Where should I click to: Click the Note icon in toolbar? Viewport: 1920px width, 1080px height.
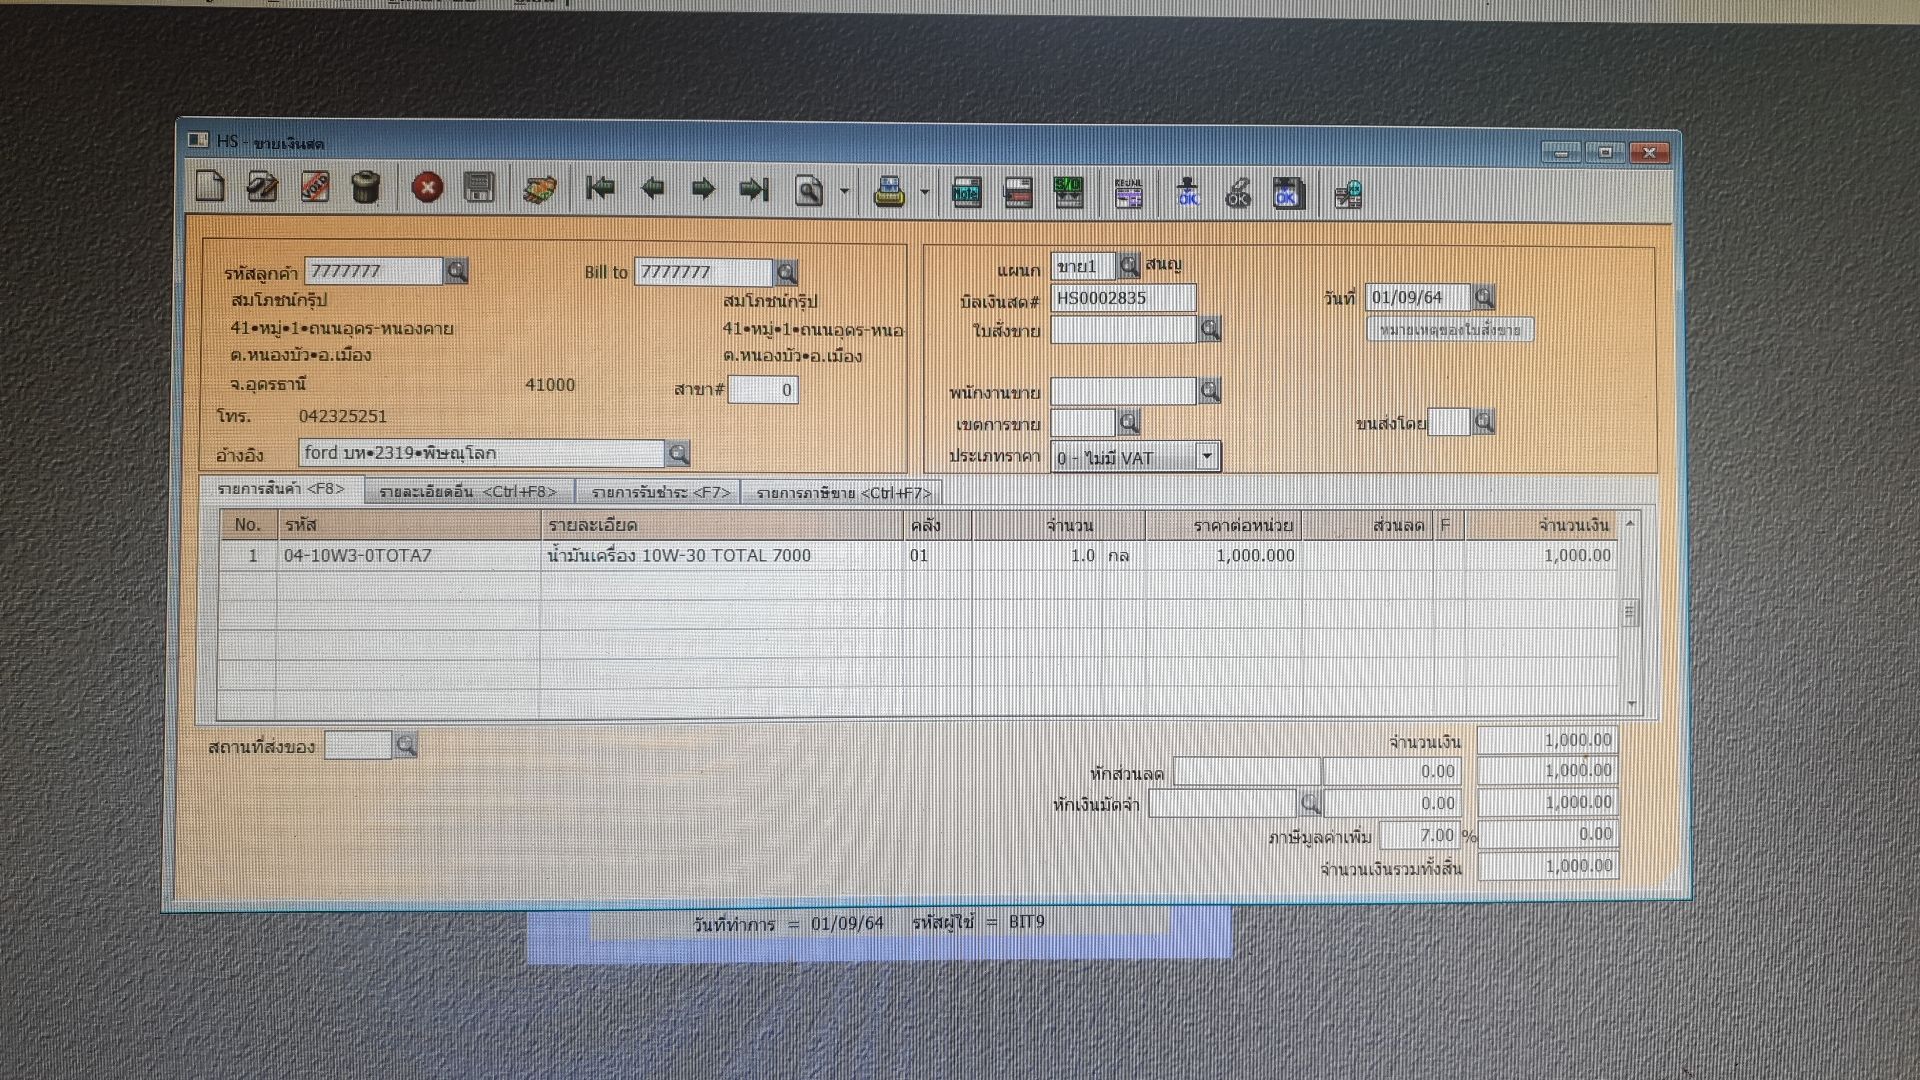[966, 192]
